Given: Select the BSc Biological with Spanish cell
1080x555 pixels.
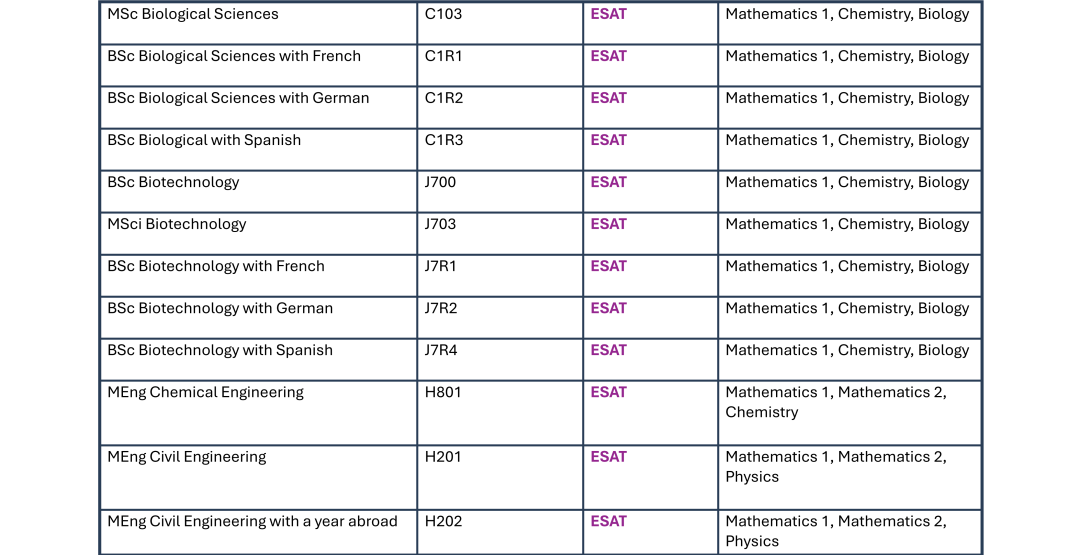Looking at the screenshot, I should point(204,141).
